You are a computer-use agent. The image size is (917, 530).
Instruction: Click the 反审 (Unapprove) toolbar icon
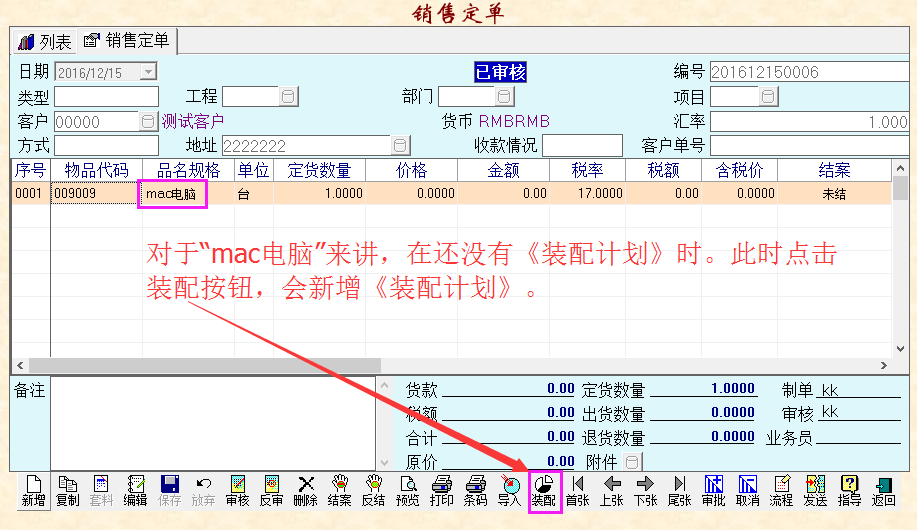click(x=271, y=491)
